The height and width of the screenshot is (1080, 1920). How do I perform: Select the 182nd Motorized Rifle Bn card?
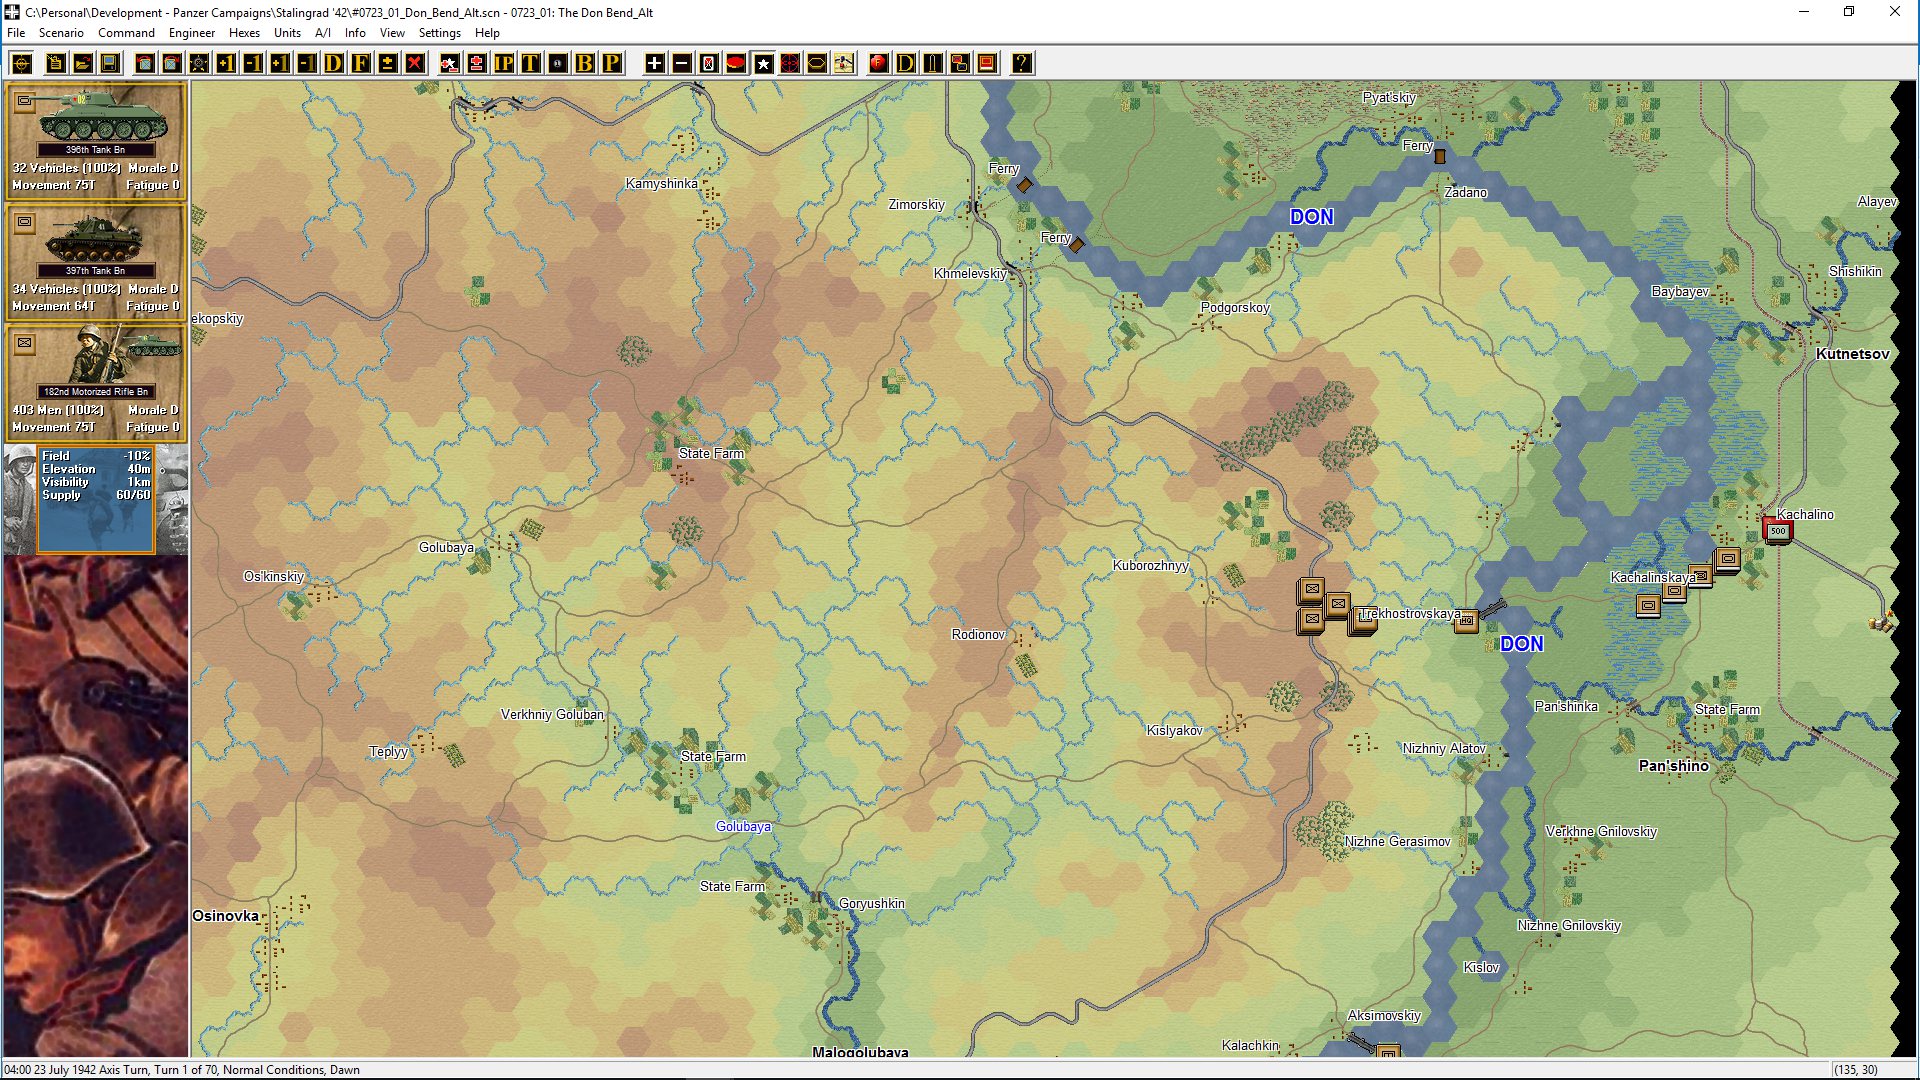[96, 383]
